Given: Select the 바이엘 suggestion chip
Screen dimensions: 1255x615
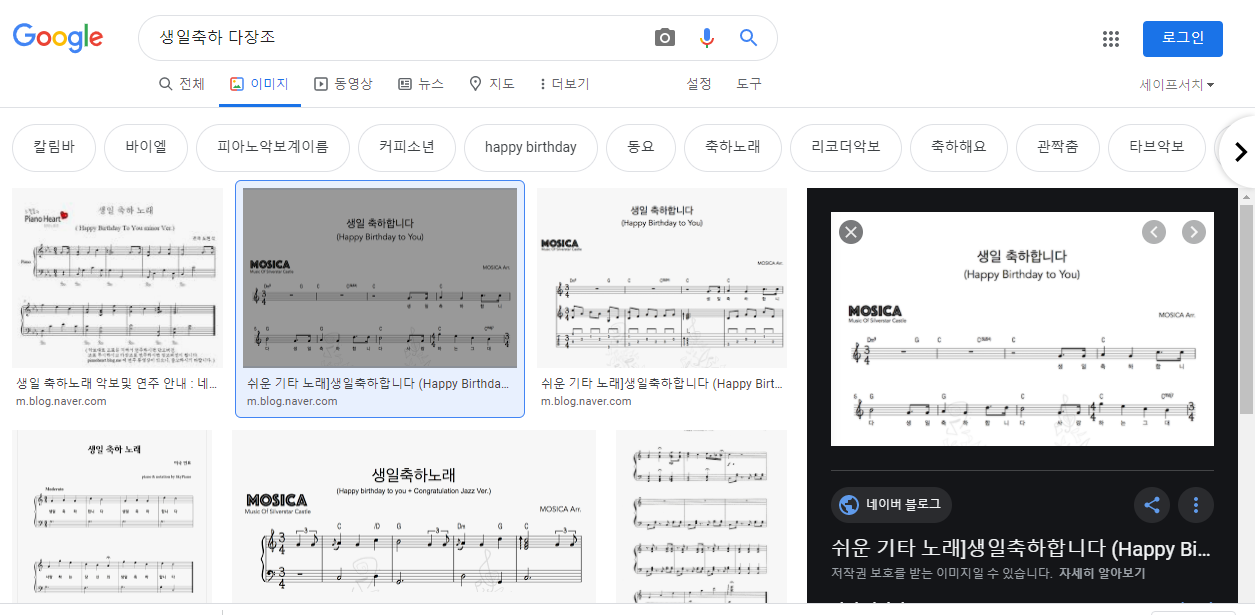Looking at the screenshot, I should (146, 147).
